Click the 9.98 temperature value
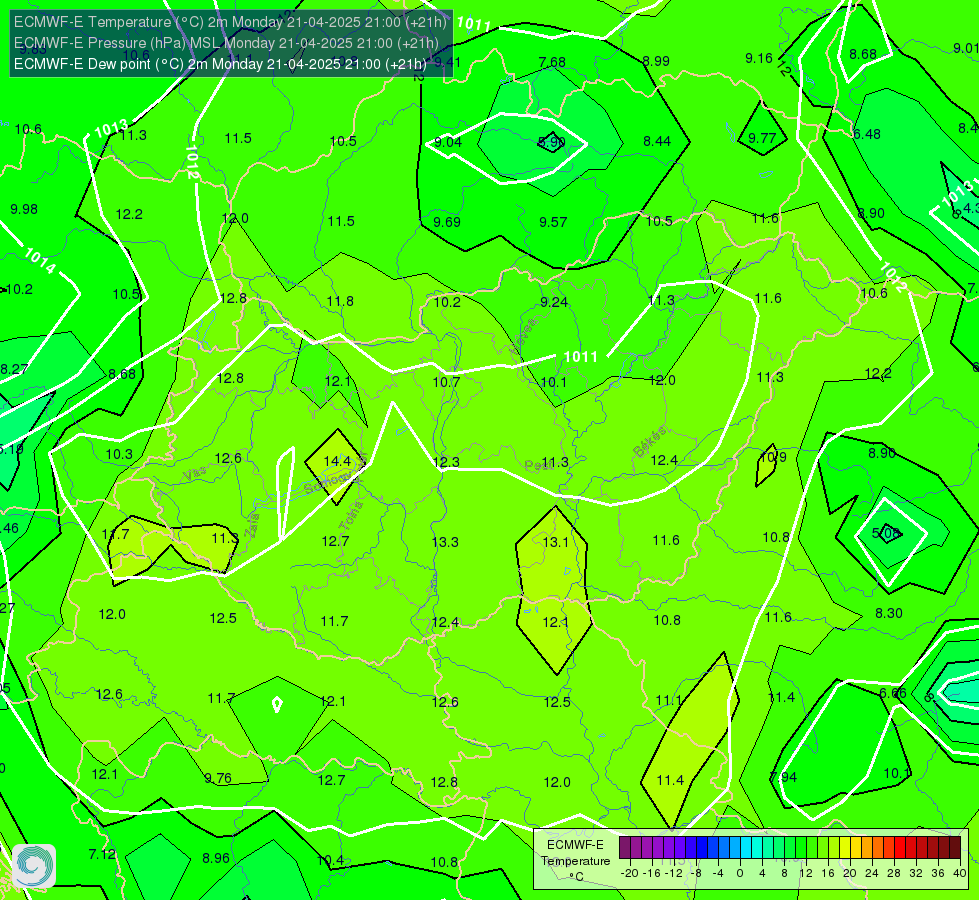Screen dimensions: 979x900 point(24,209)
